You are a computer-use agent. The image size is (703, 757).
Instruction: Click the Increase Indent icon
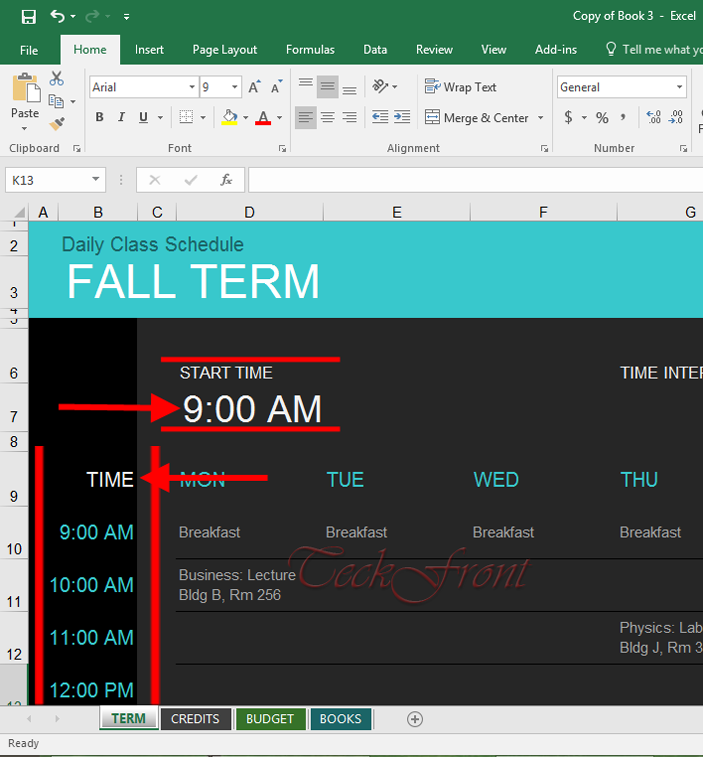point(402,117)
